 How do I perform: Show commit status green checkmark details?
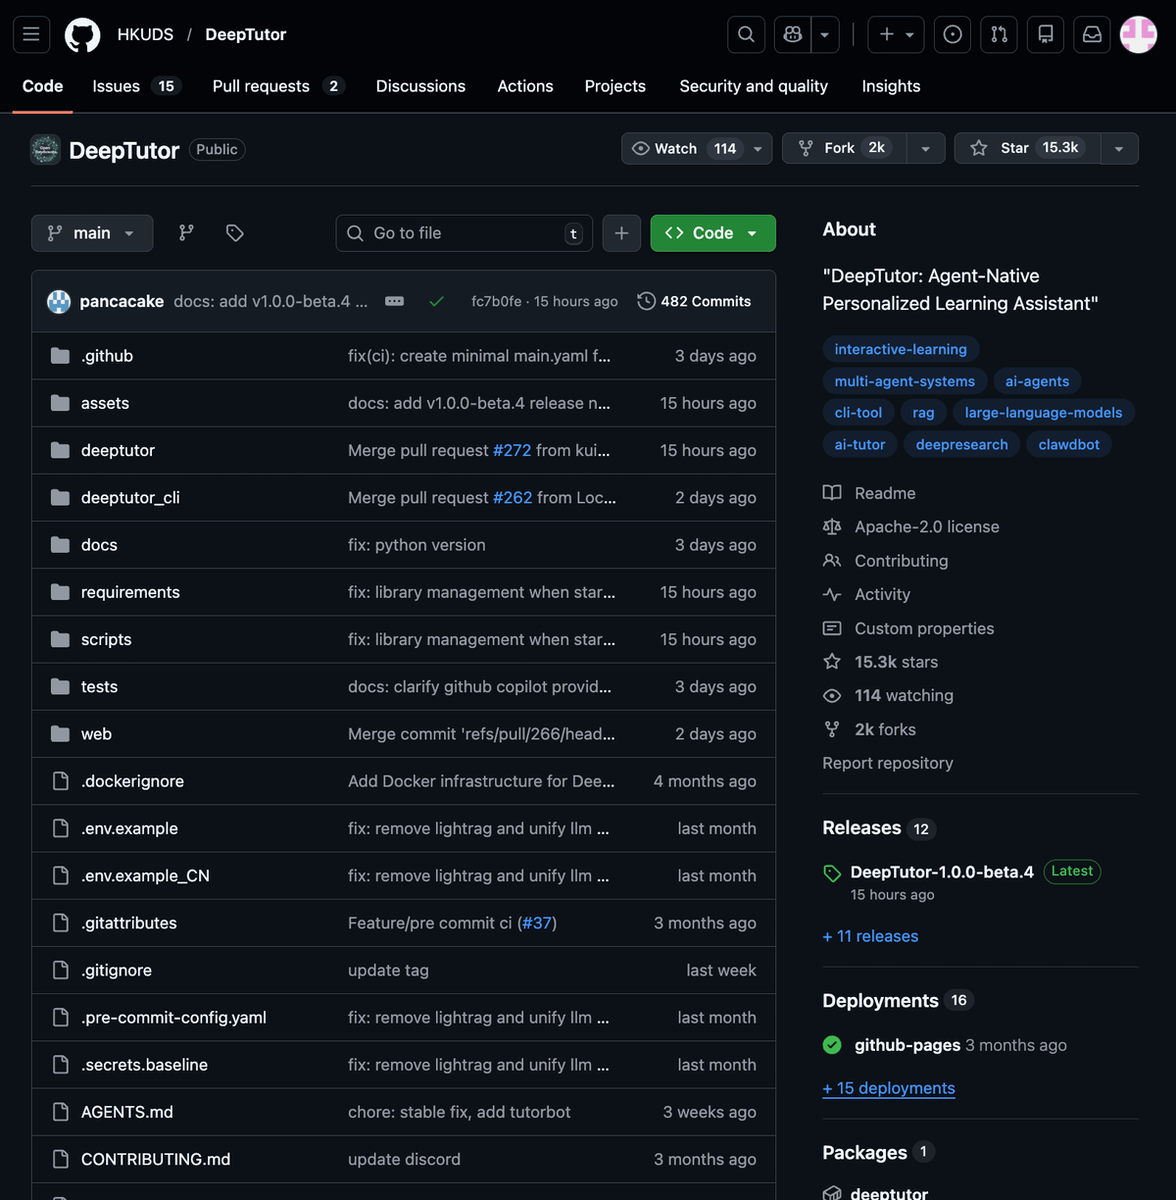point(436,301)
